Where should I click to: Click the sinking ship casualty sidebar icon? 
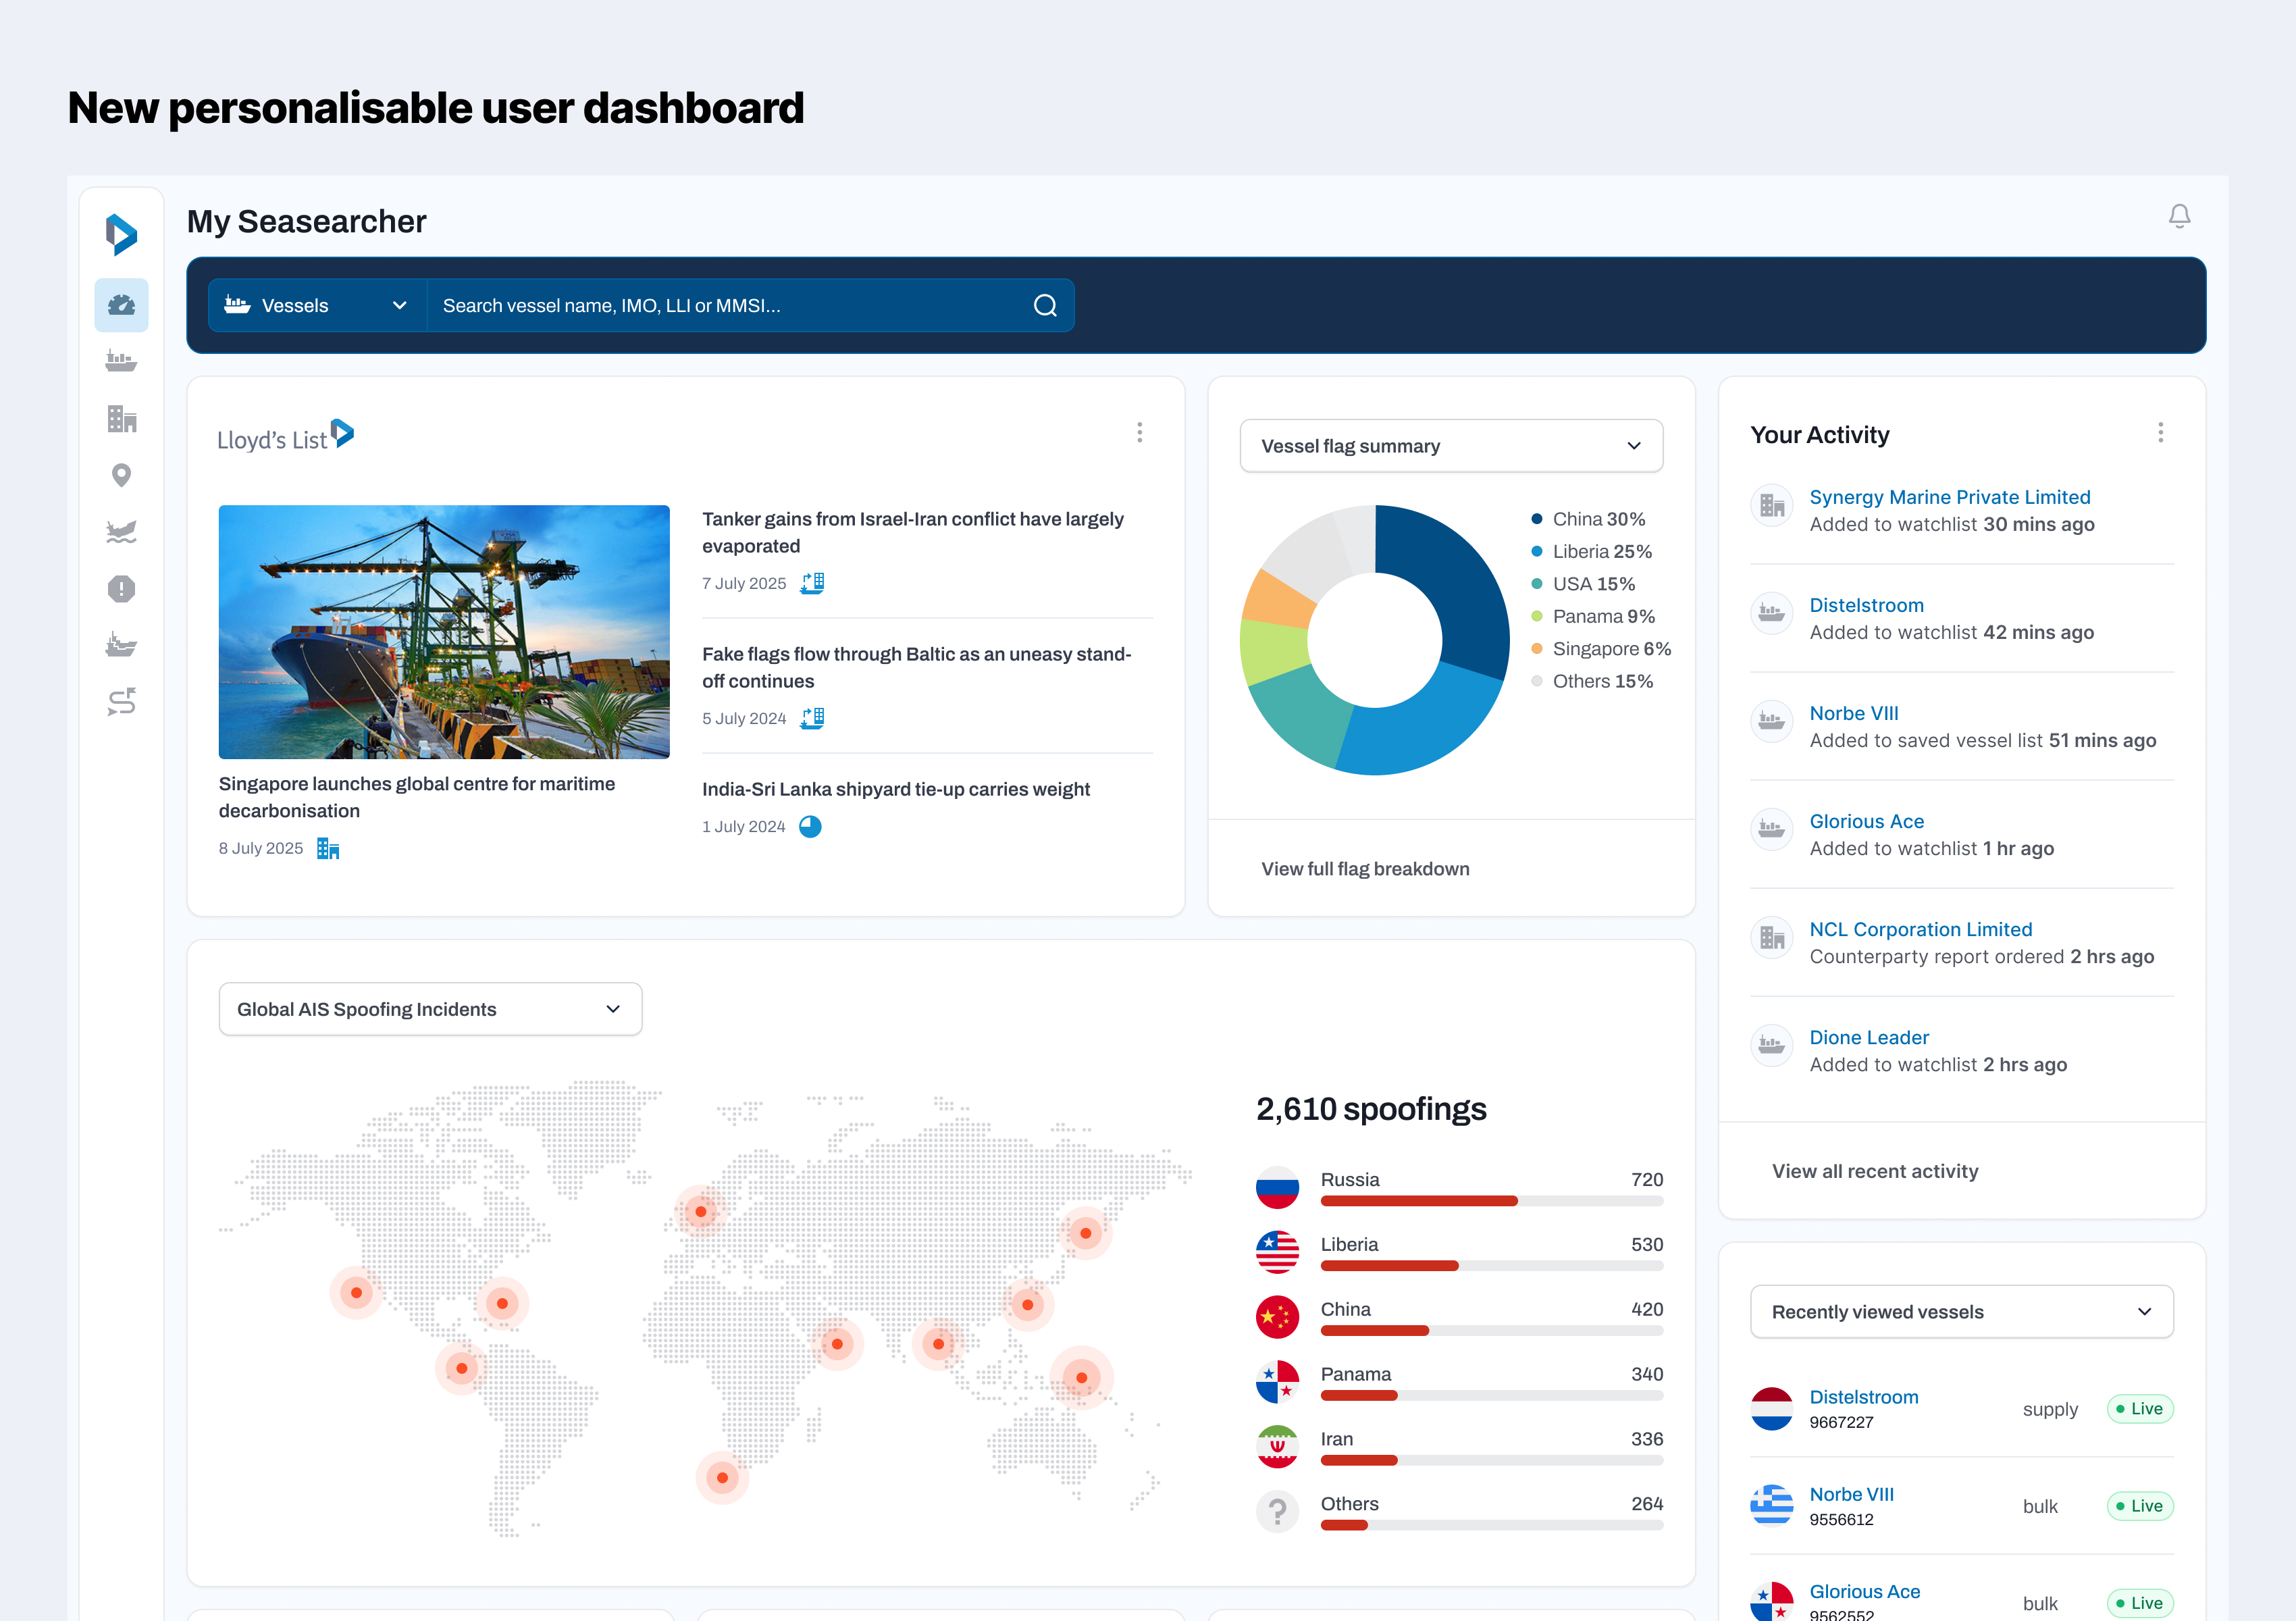pos(121,532)
